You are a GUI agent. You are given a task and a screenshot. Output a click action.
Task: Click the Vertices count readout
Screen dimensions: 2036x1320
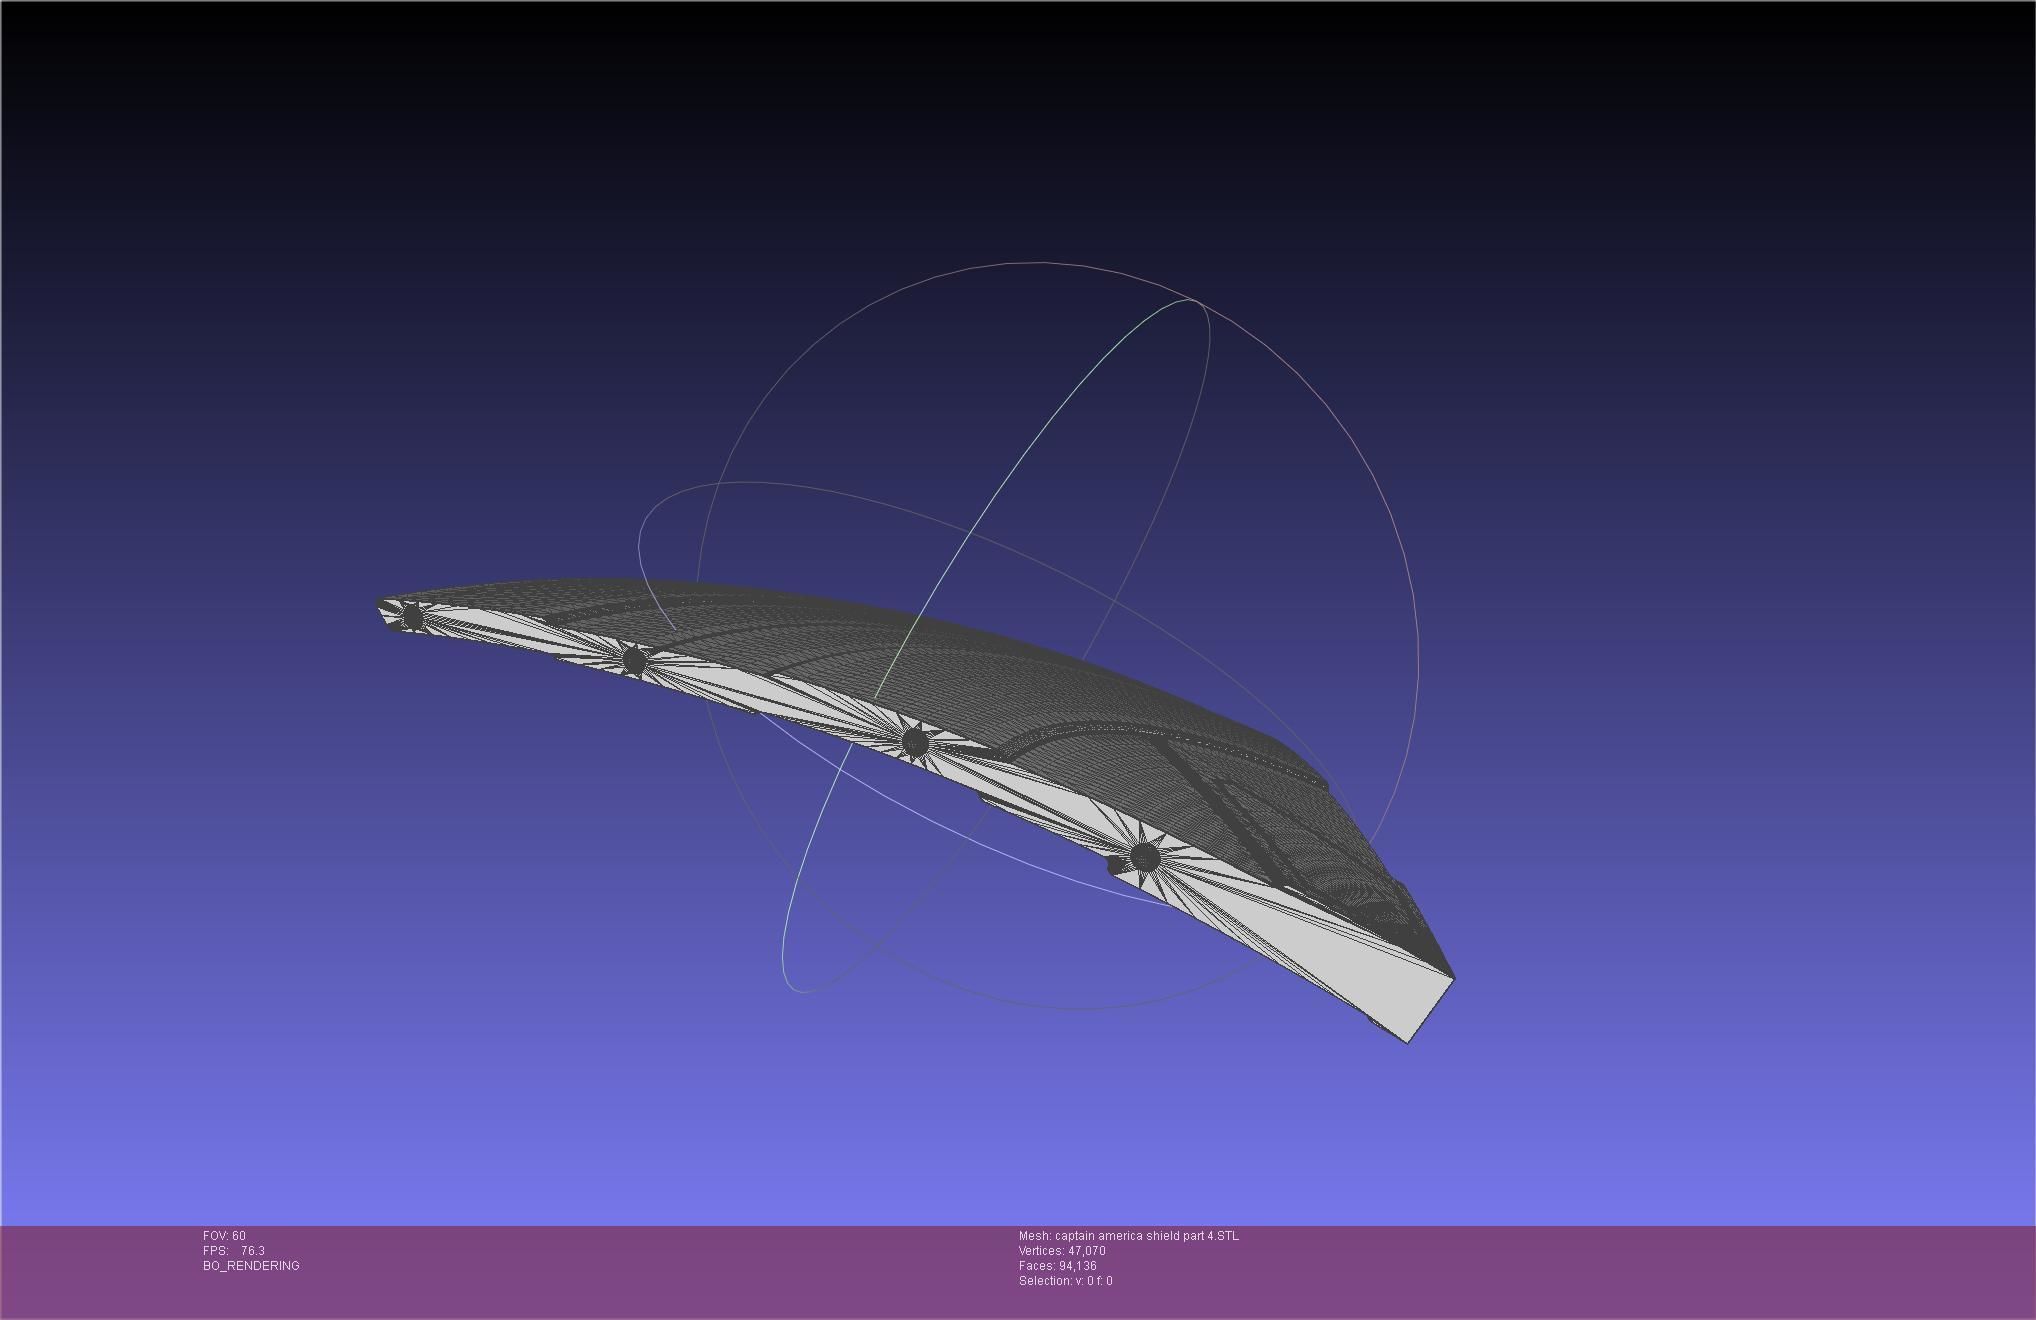(1062, 1251)
